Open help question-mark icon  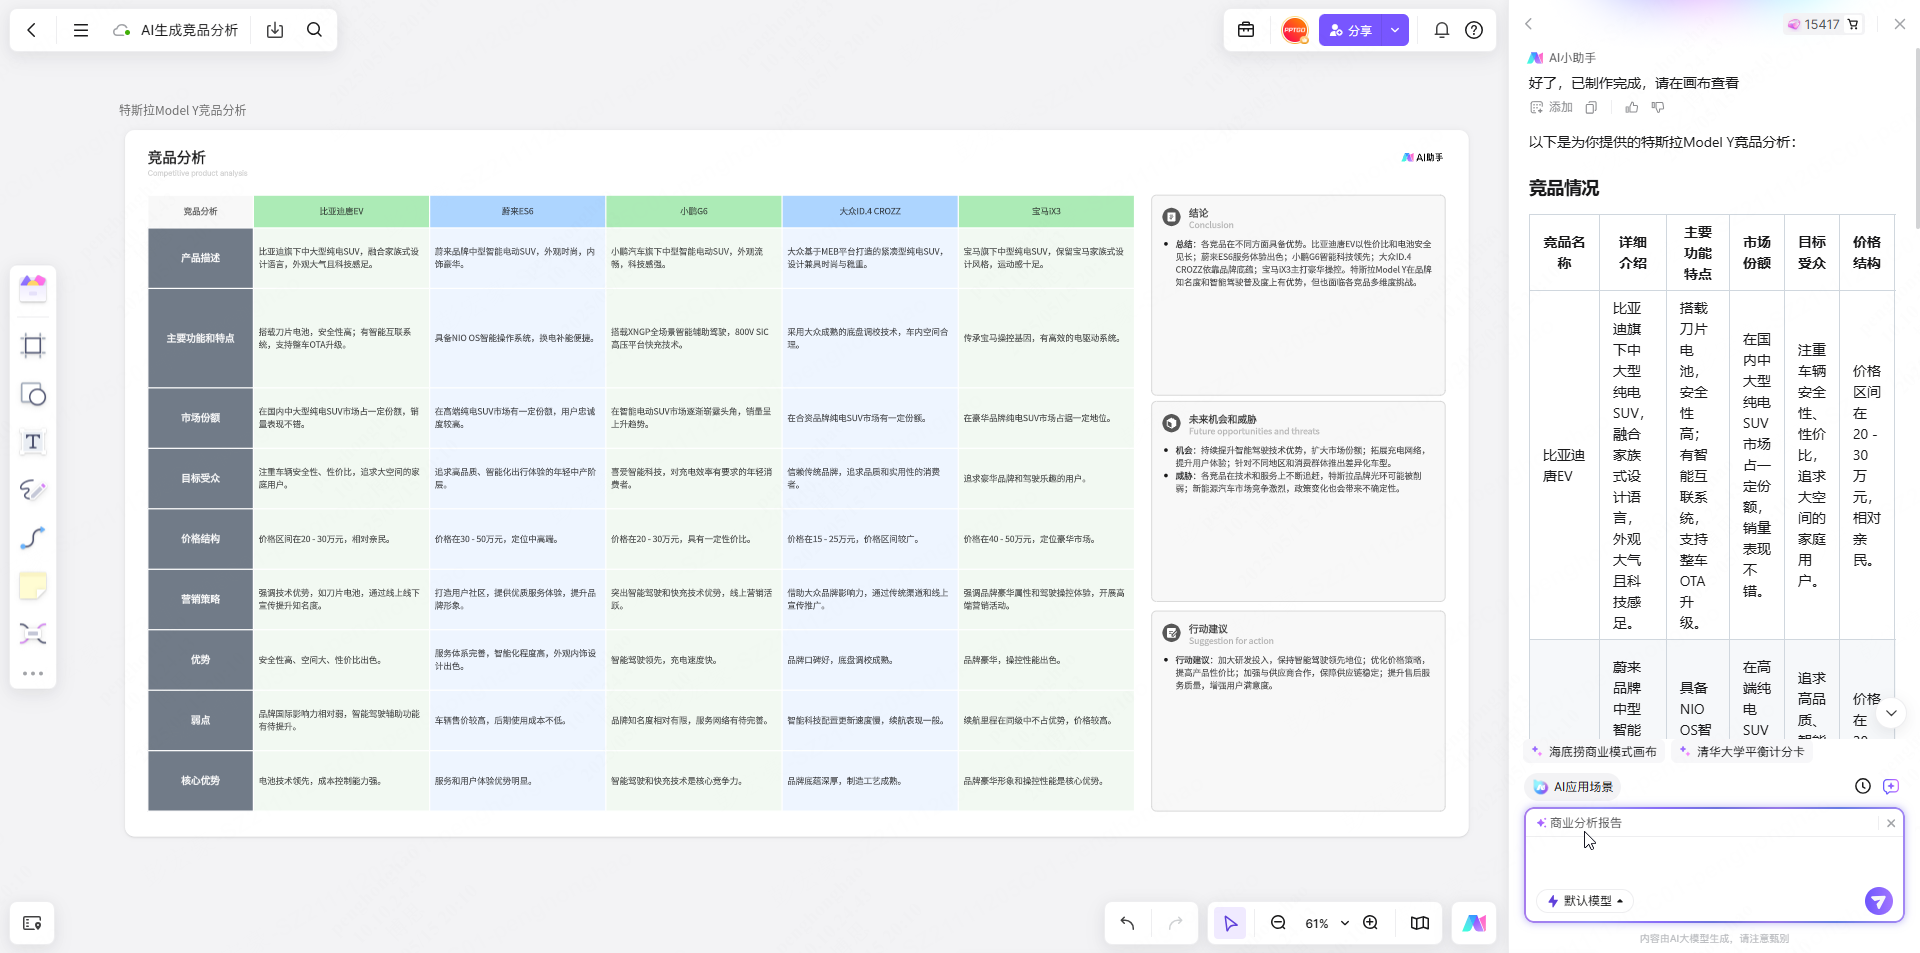coord(1474,30)
